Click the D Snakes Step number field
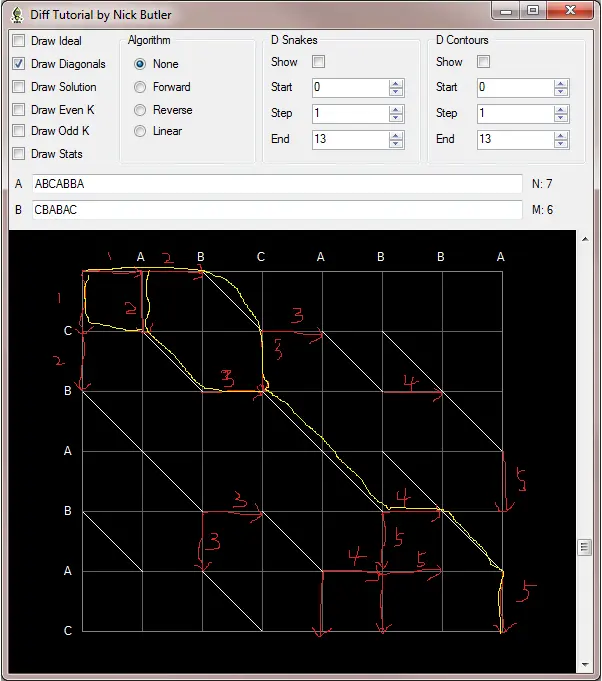Image resolution: width=602 pixels, height=681 pixels. click(351, 114)
